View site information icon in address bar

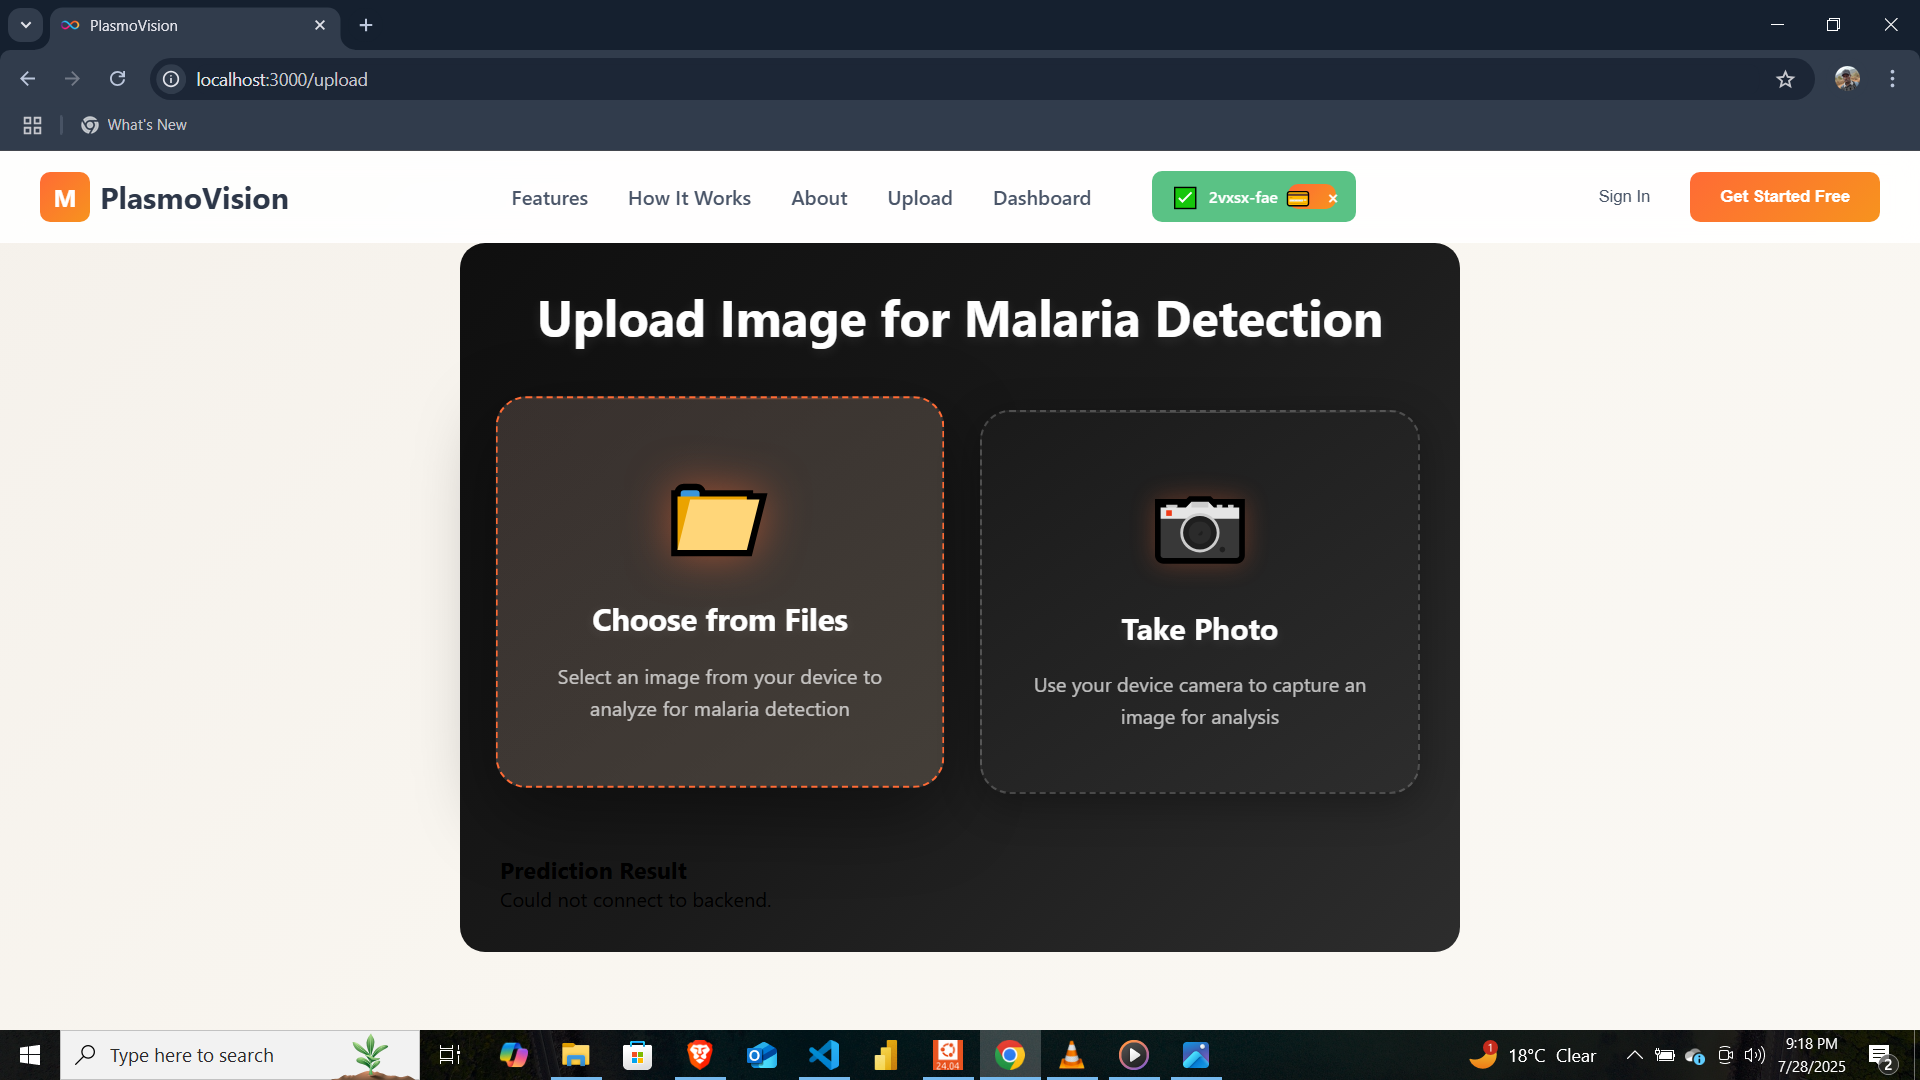(172, 79)
